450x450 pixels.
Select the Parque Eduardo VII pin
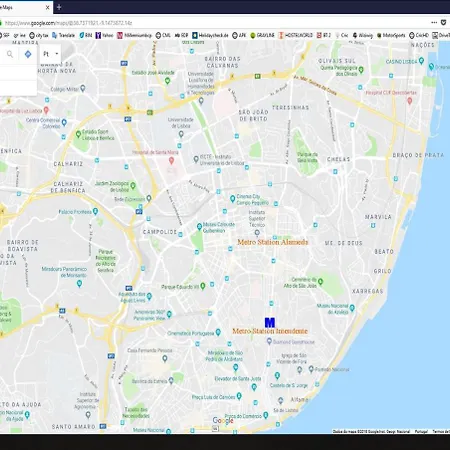point(203,286)
